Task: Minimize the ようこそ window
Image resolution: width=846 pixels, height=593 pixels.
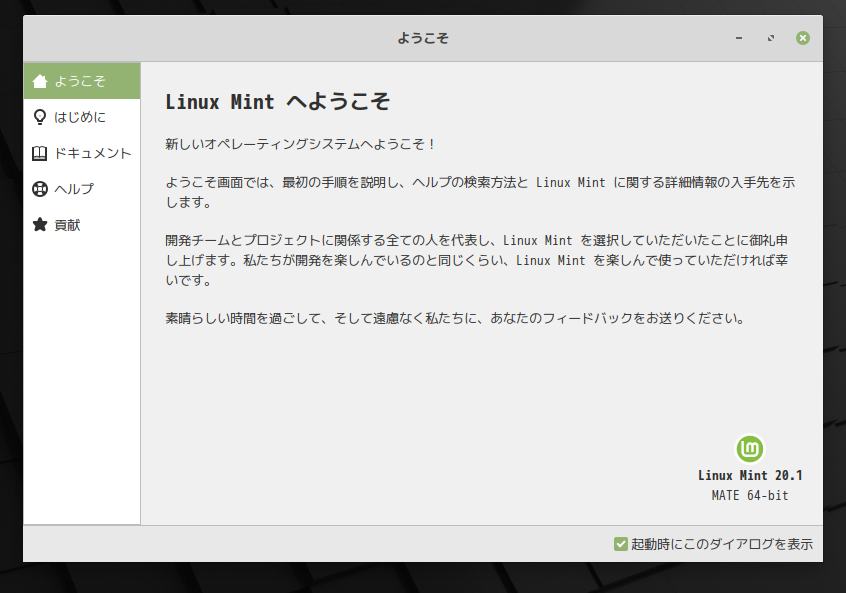Action: point(739,38)
